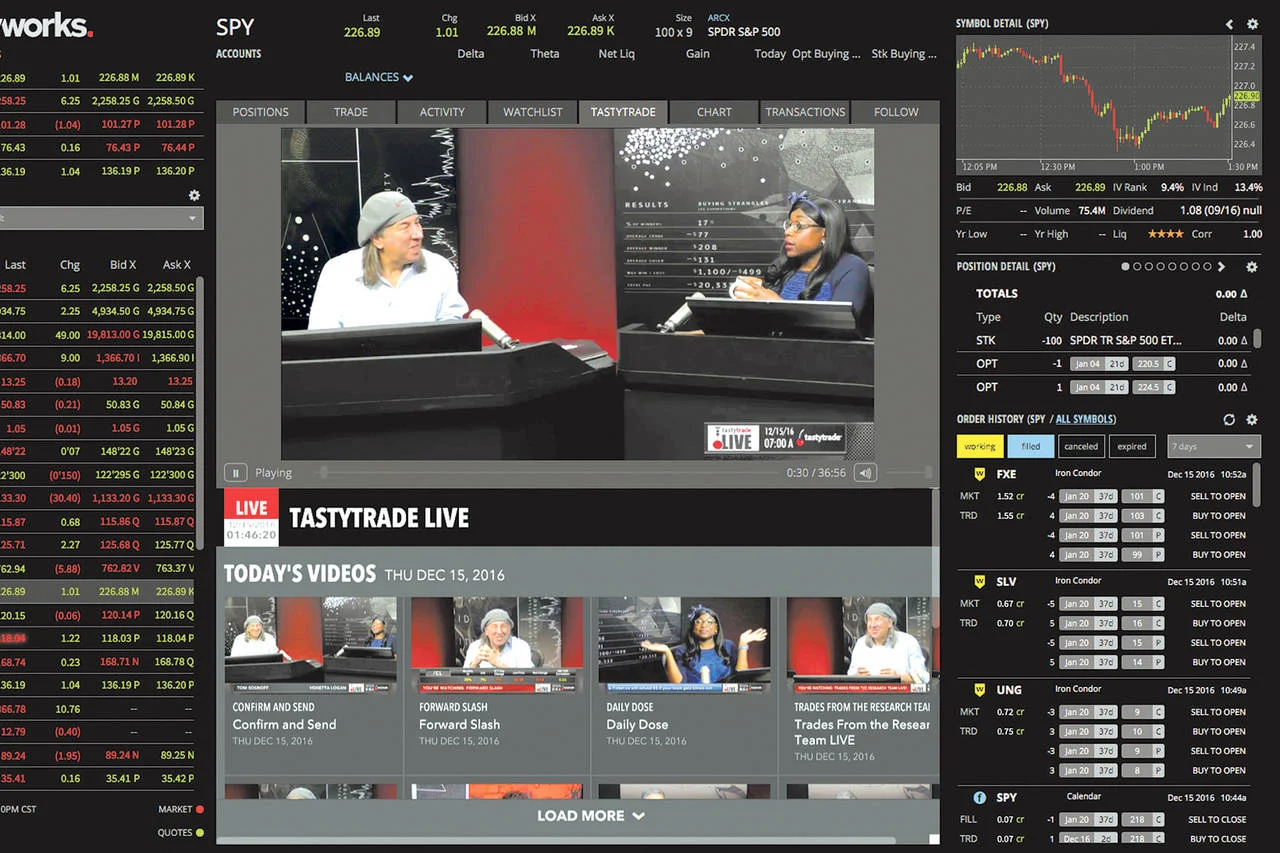1280x853 pixels.
Task: Open the Forward Slash video thumbnail
Action: pos(497,645)
